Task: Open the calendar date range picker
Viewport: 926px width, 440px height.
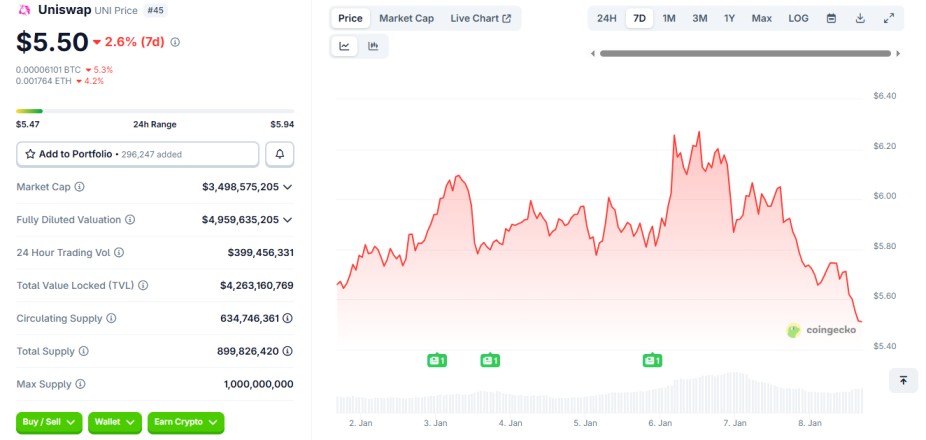Action: coord(832,18)
